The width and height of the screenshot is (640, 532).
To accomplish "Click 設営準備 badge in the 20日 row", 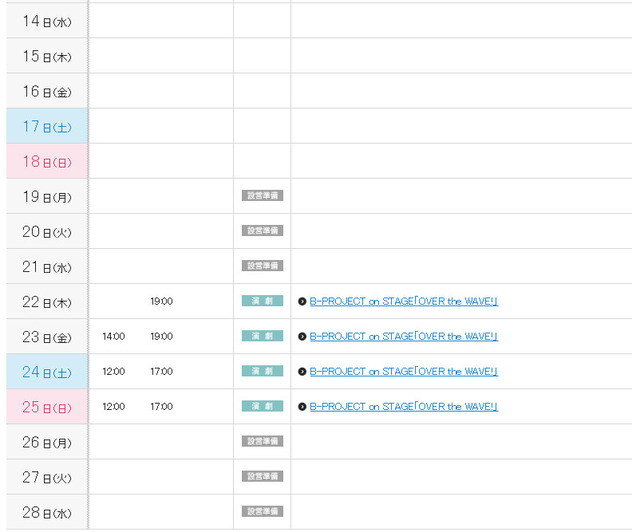I will click(262, 231).
